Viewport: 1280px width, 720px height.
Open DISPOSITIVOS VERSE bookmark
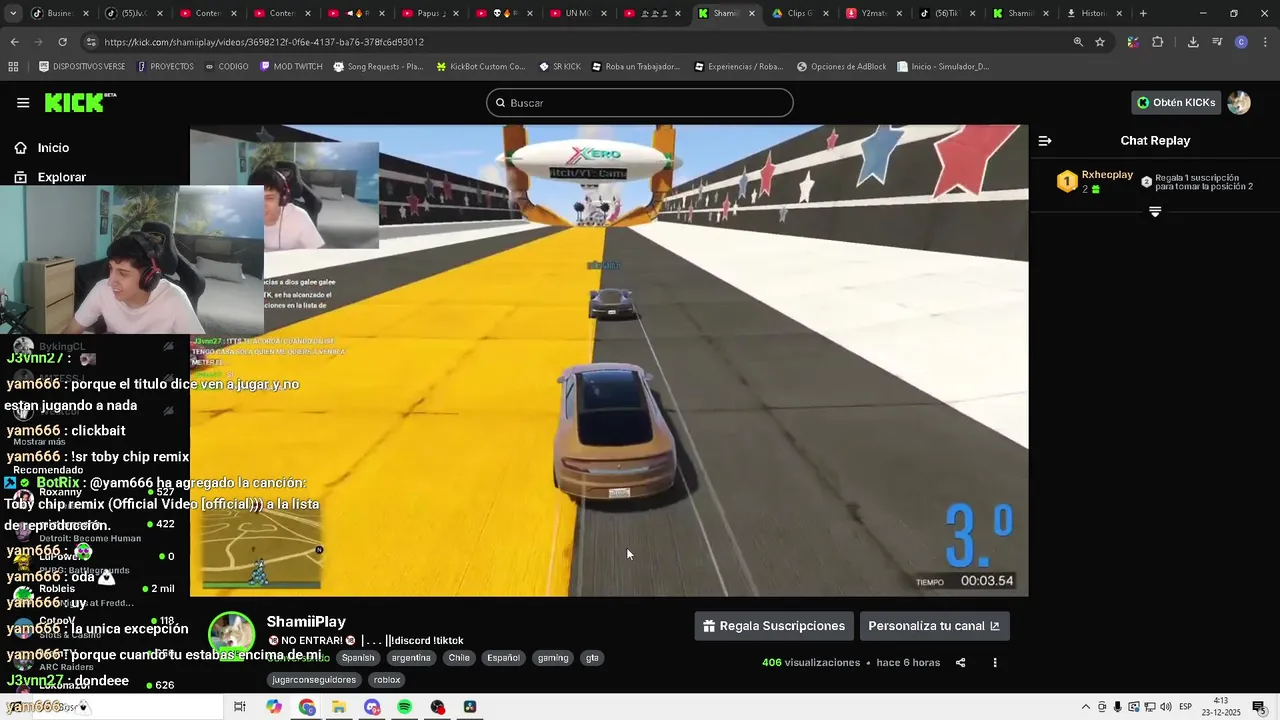[x=82, y=67]
